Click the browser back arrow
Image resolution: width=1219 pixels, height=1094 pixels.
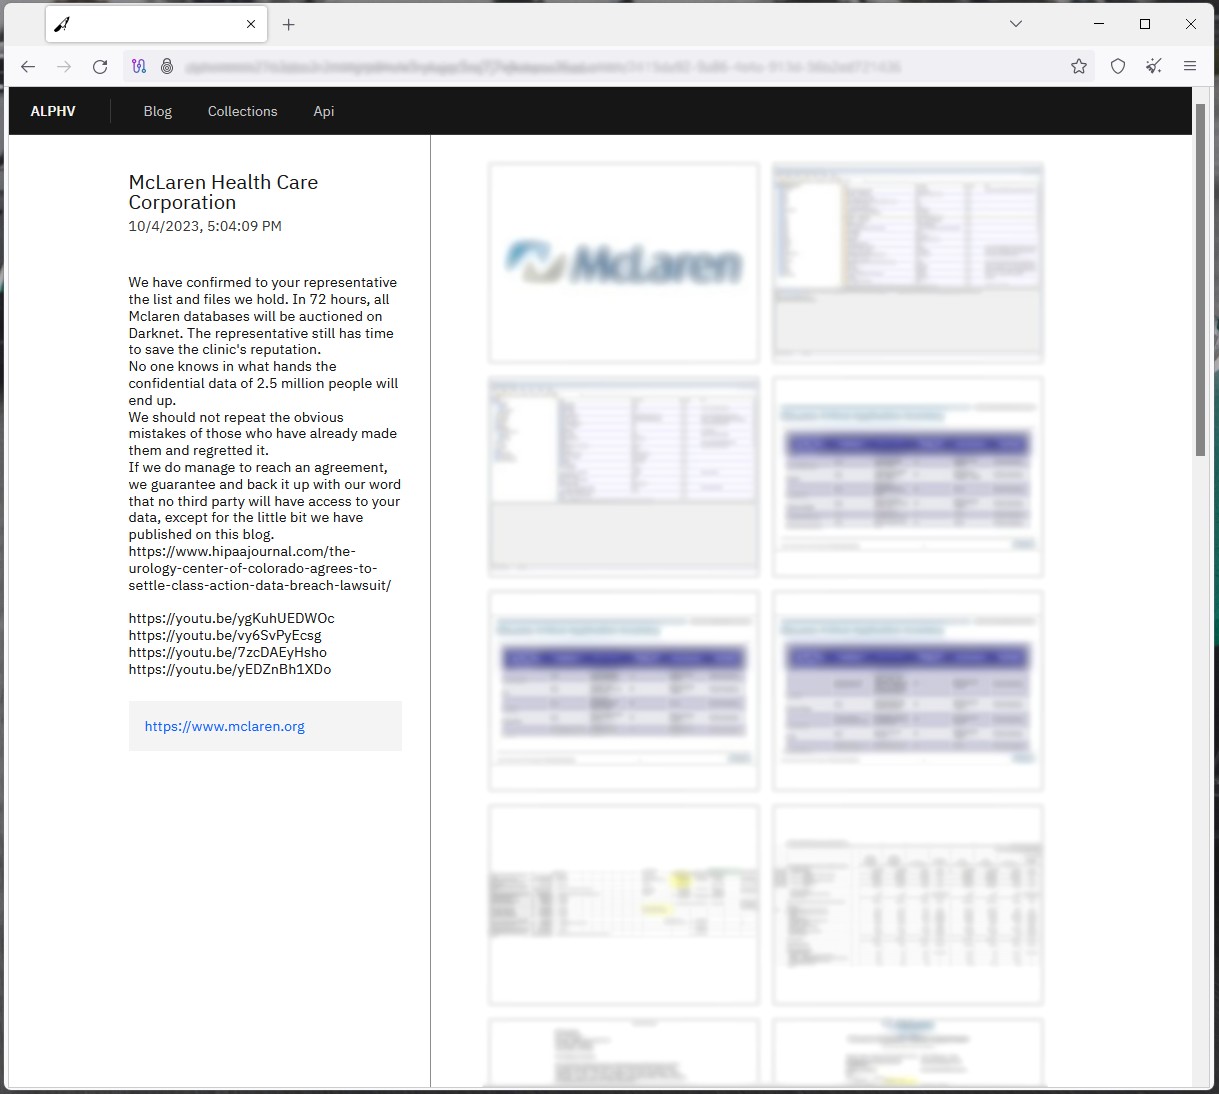tap(28, 66)
